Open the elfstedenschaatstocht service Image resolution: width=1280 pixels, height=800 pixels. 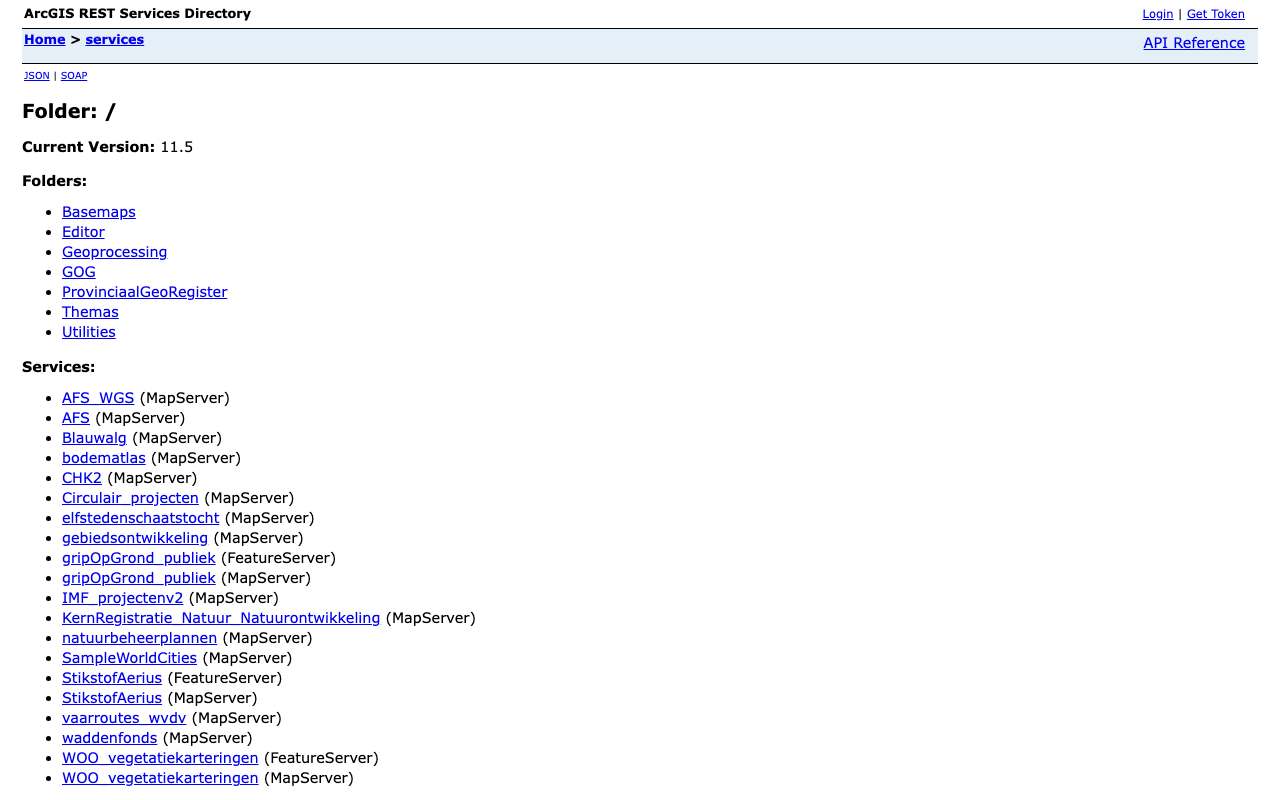pos(140,518)
